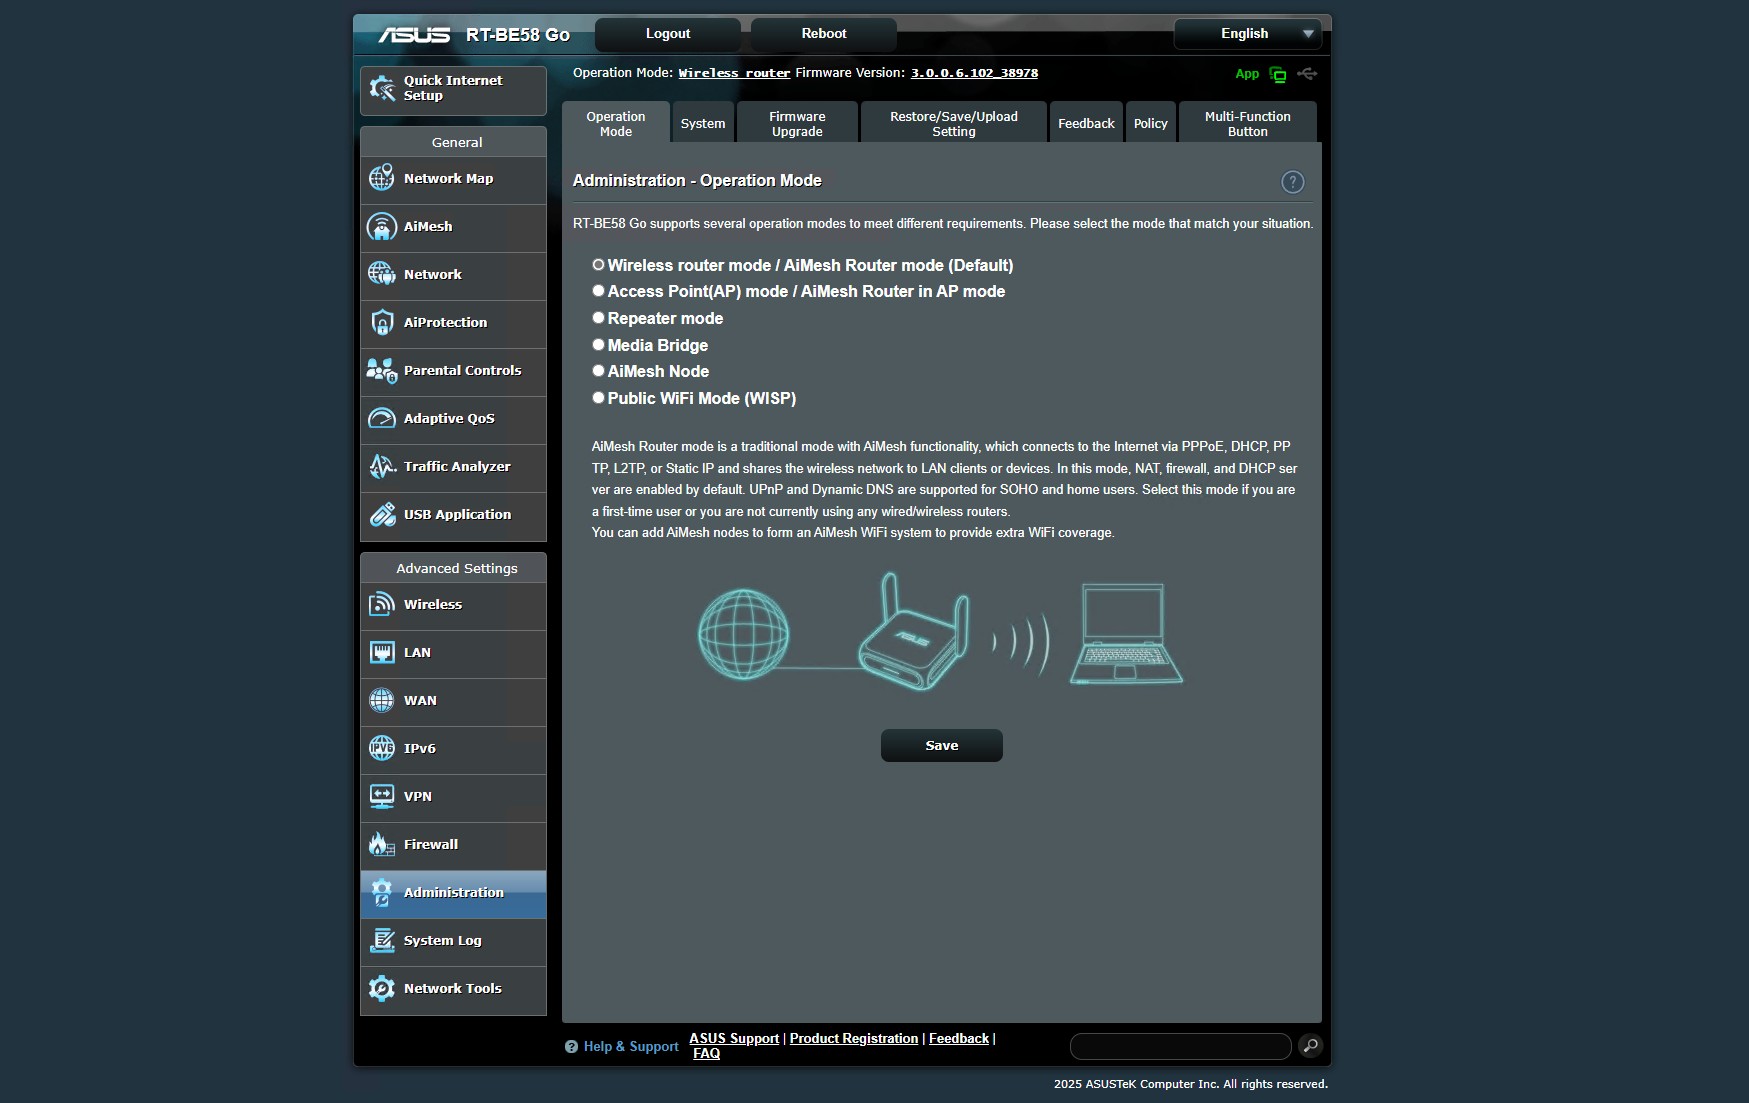The image size is (1749, 1103).
Task: Open firmware version 3.0.0.6.102_38978 link
Action: pyautogui.click(x=974, y=73)
